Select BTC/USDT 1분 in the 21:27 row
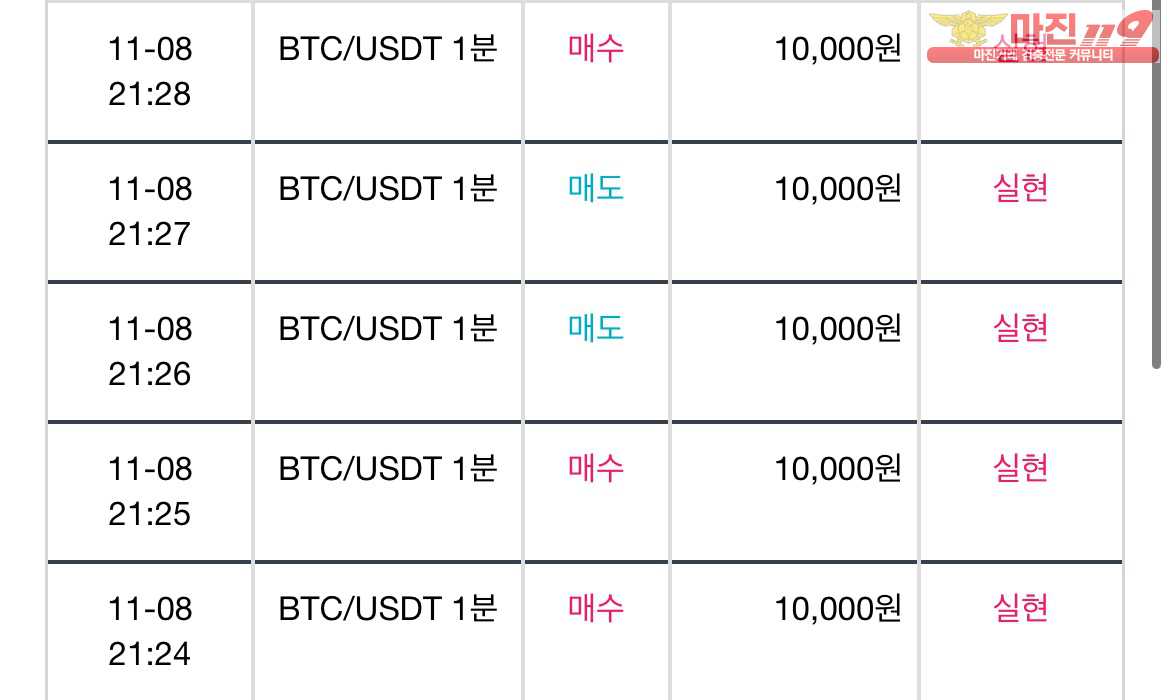Image resolution: width=1170 pixels, height=700 pixels. pos(388,189)
